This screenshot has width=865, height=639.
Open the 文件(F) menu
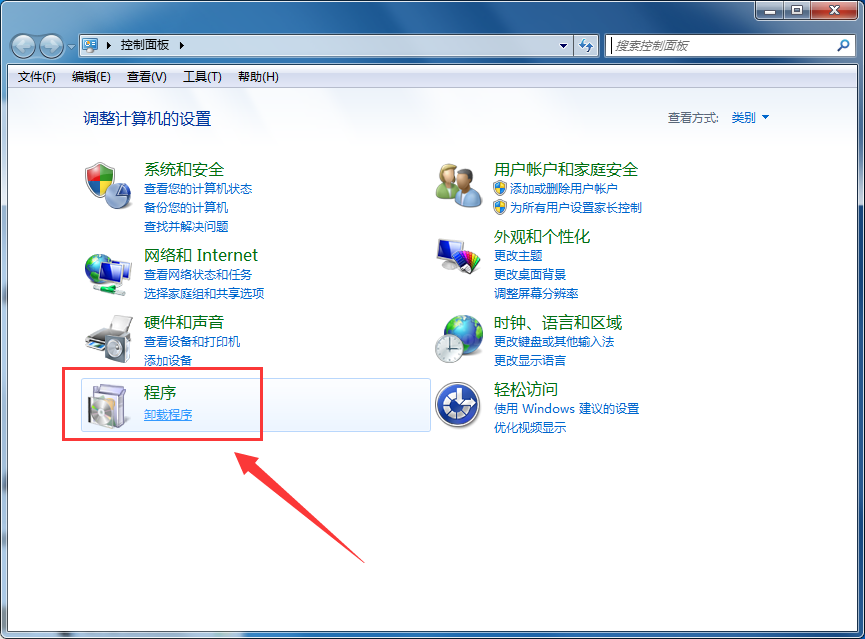coord(36,77)
